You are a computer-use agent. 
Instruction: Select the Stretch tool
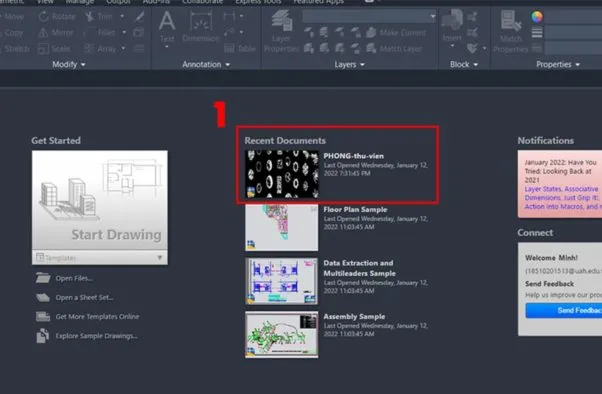[15, 49]
